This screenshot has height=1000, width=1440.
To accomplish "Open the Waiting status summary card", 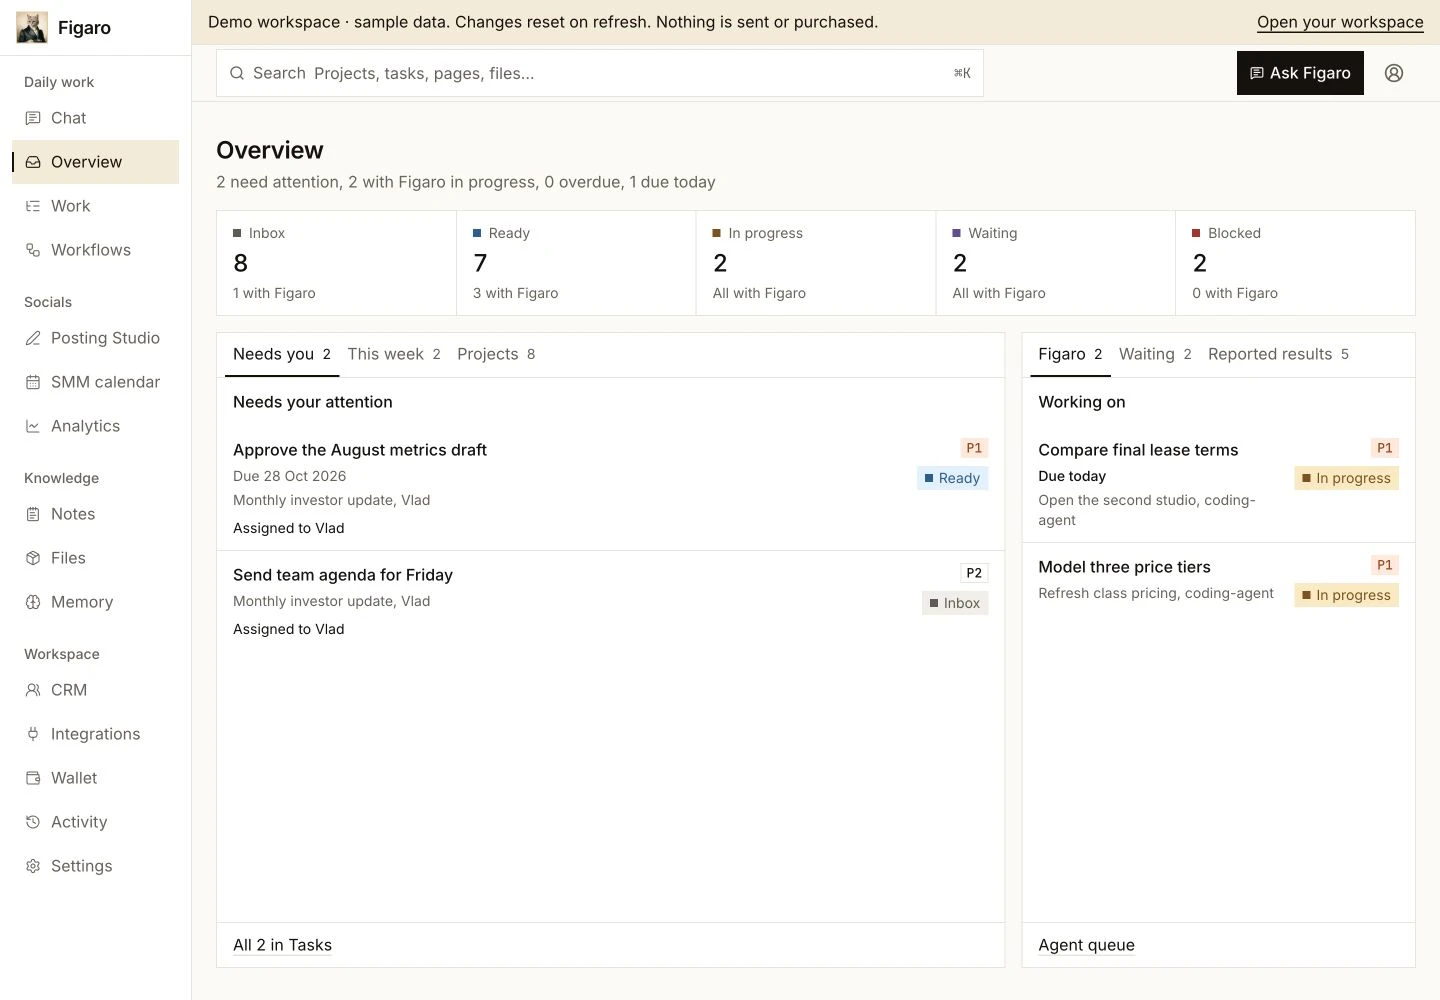I will [x=1056, y=263].
